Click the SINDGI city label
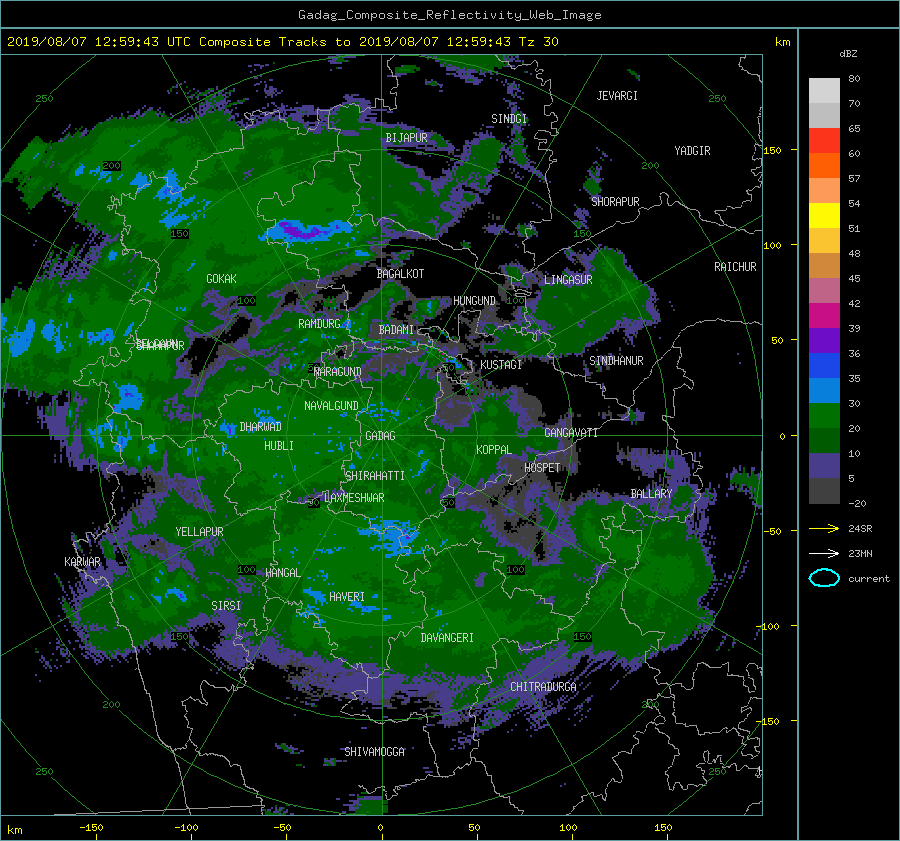The width and height of the screenshot is (900, 841). click(x=509, y=119)
